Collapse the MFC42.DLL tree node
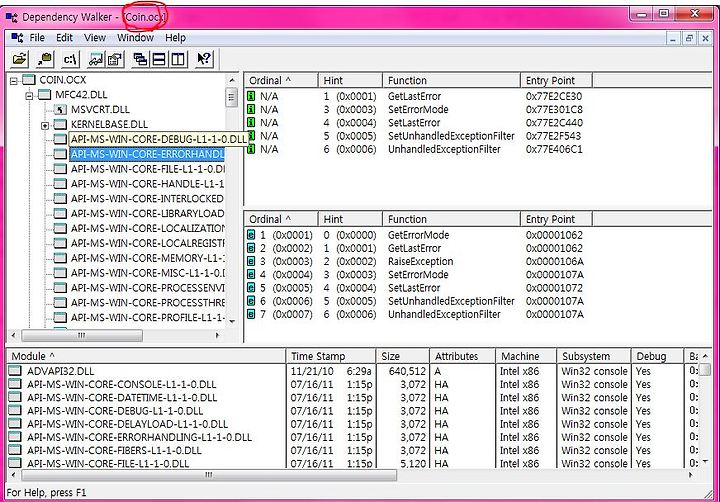 click(29, 96)
